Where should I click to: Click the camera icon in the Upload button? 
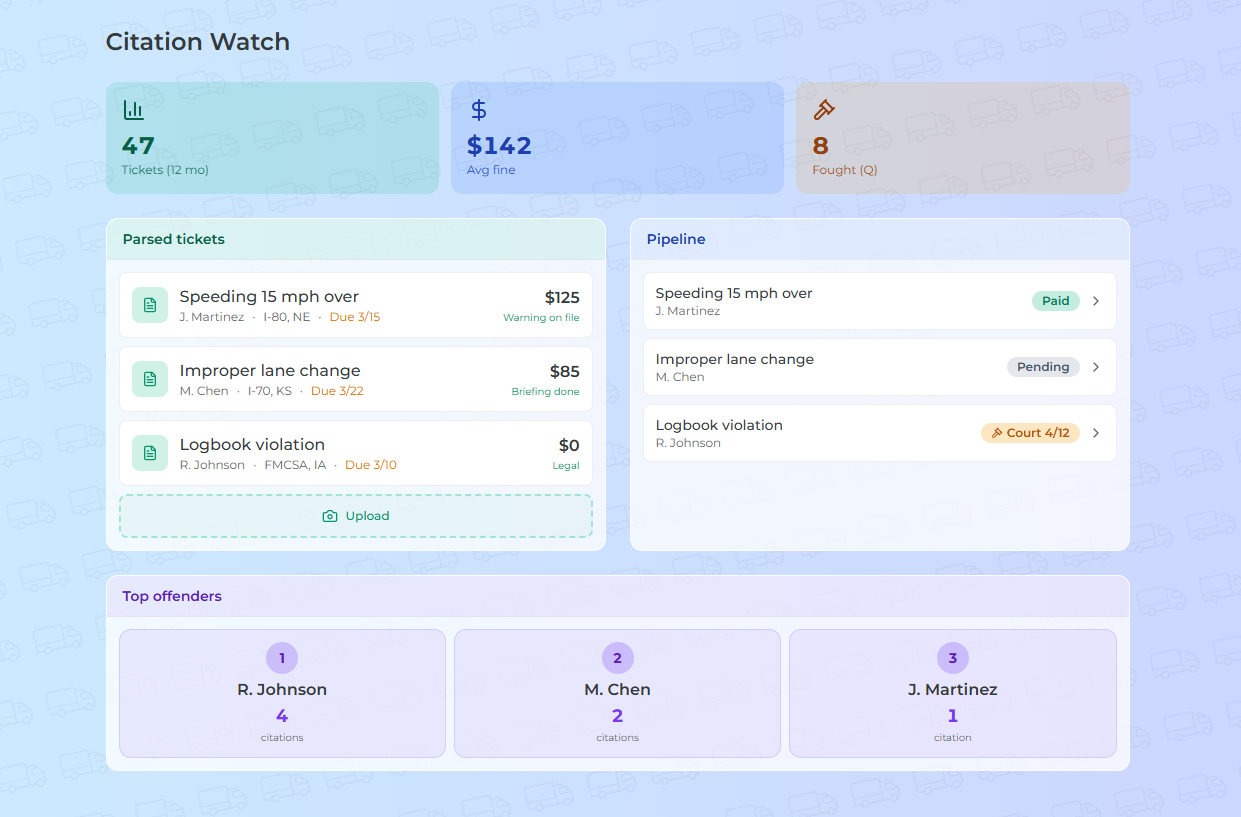pos(330,516)
